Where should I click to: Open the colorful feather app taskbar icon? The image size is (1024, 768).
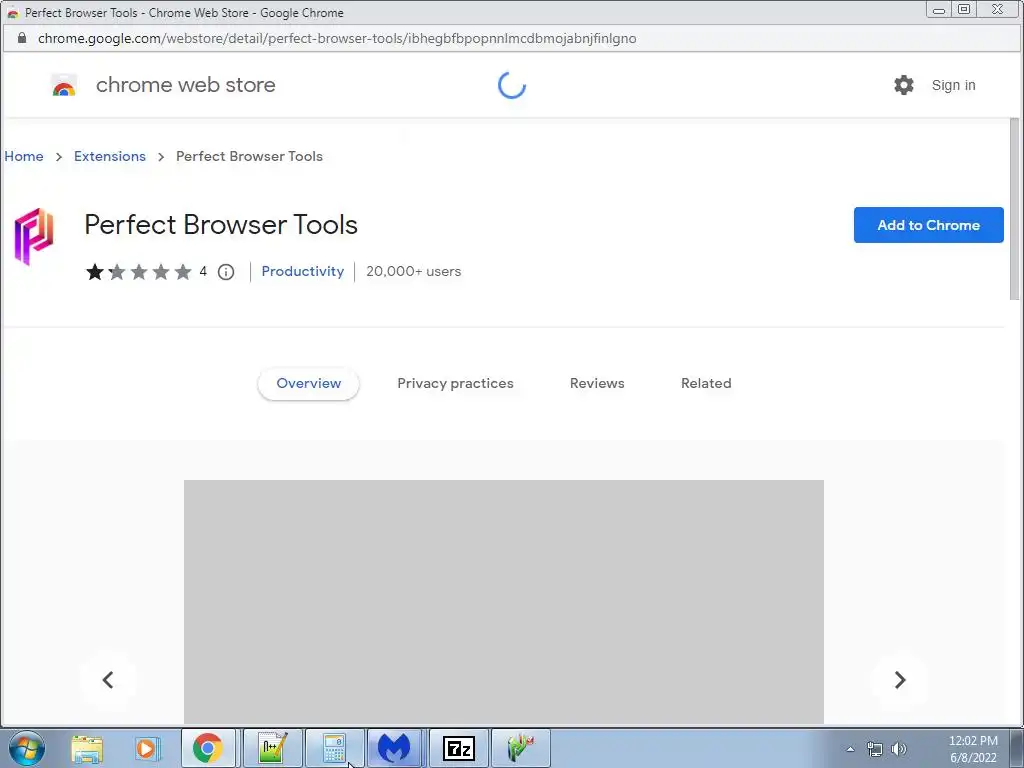coord(520,748)
